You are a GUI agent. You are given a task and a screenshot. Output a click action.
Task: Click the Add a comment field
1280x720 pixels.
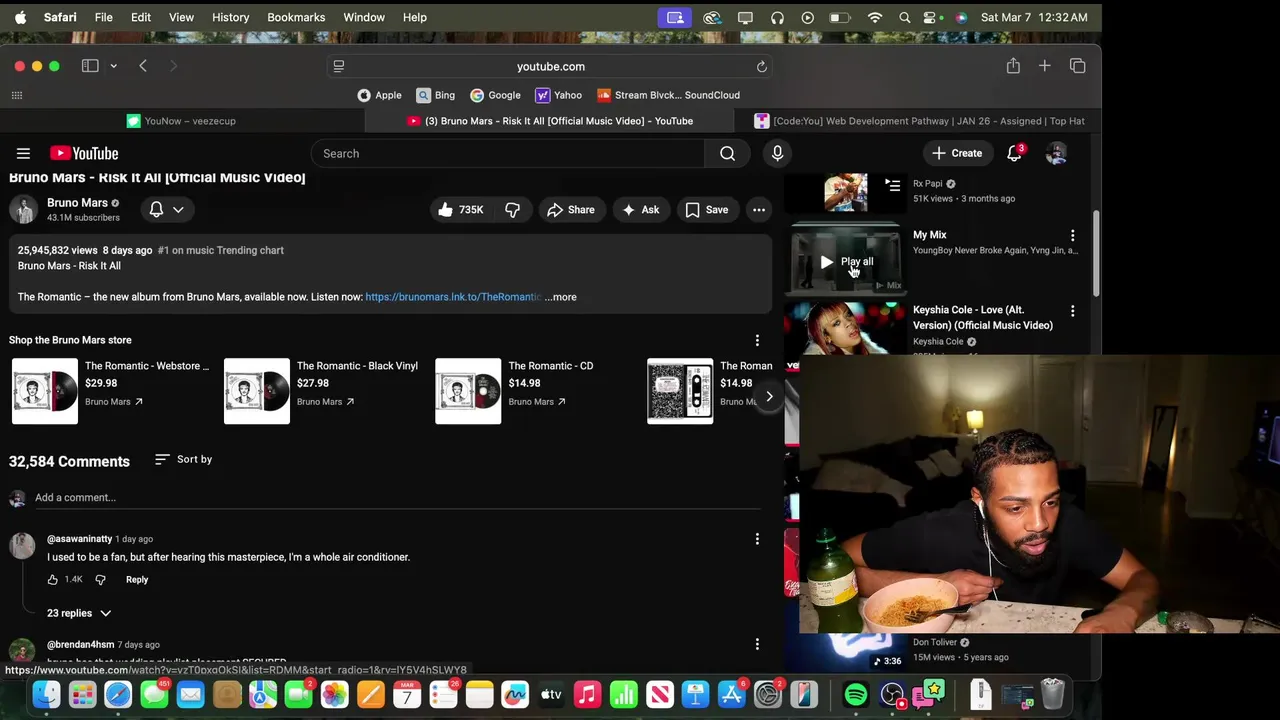click(397, 498)
